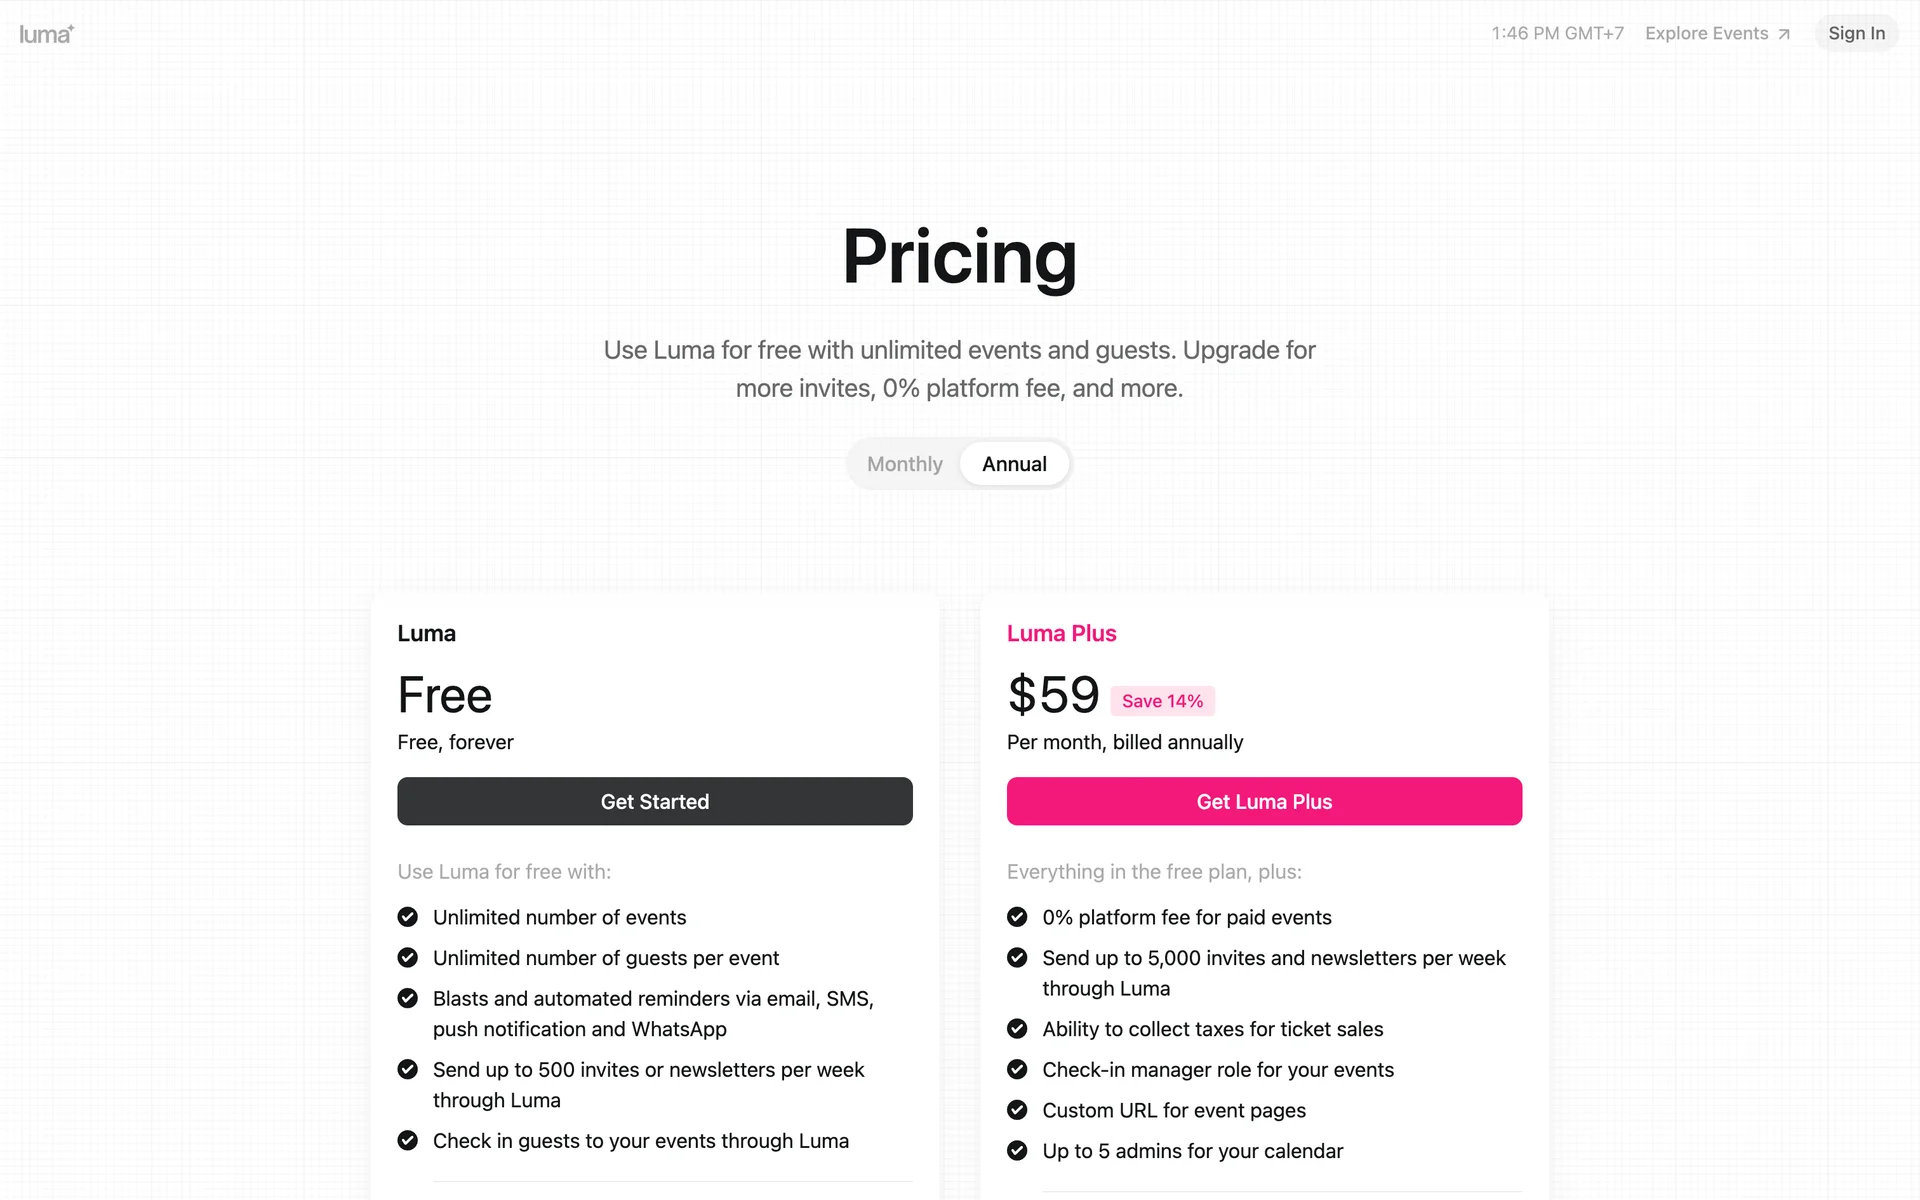
Task: Click checkmark beside Ability to collect taxes
Action: pos(1017,1029)
